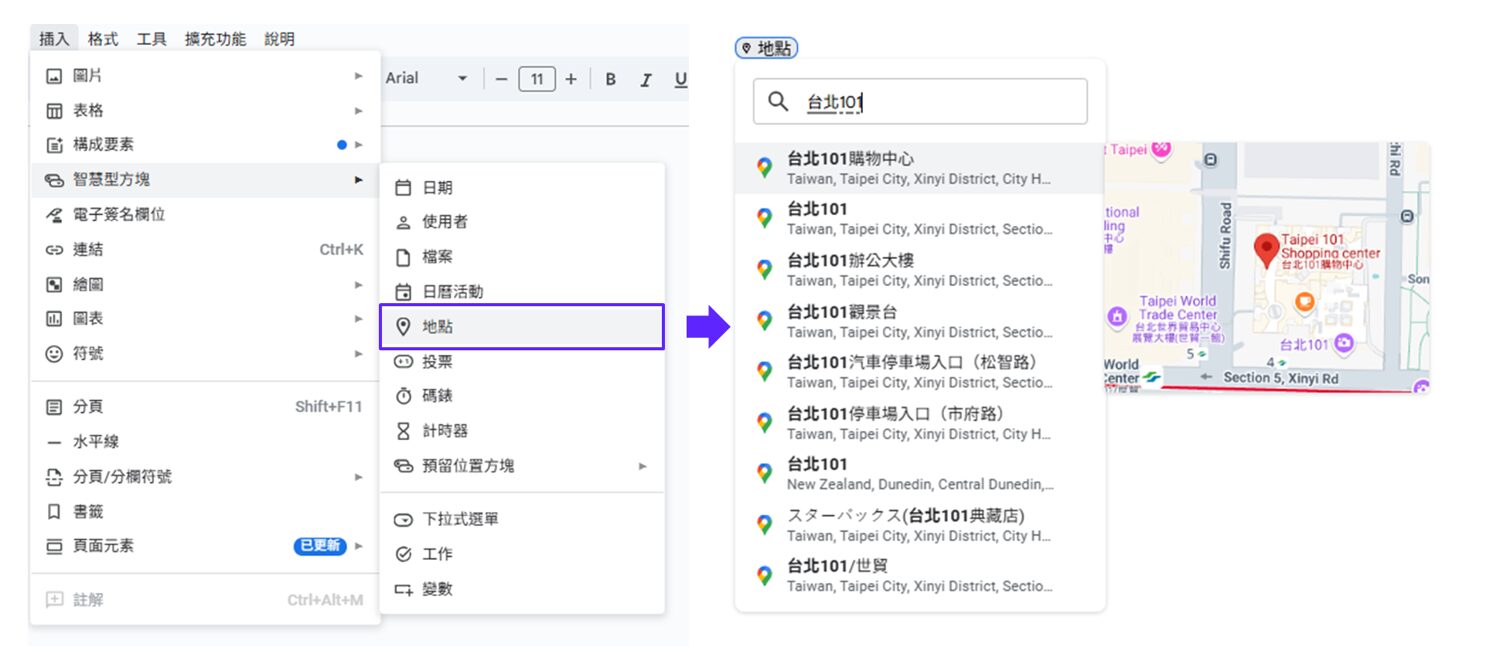Click the 構成要素 building blocks icon

click(54, 145)
